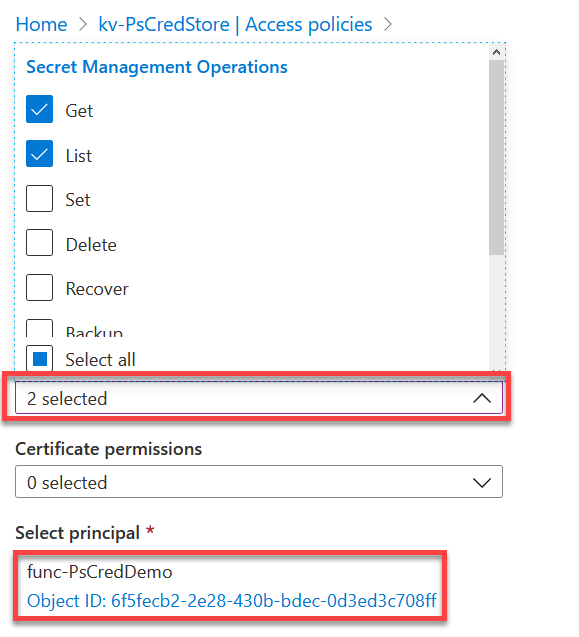Click the scrollbar up arrow in permissions list
This screenshot has width=579, height=637.
click(x=496, y=52)
